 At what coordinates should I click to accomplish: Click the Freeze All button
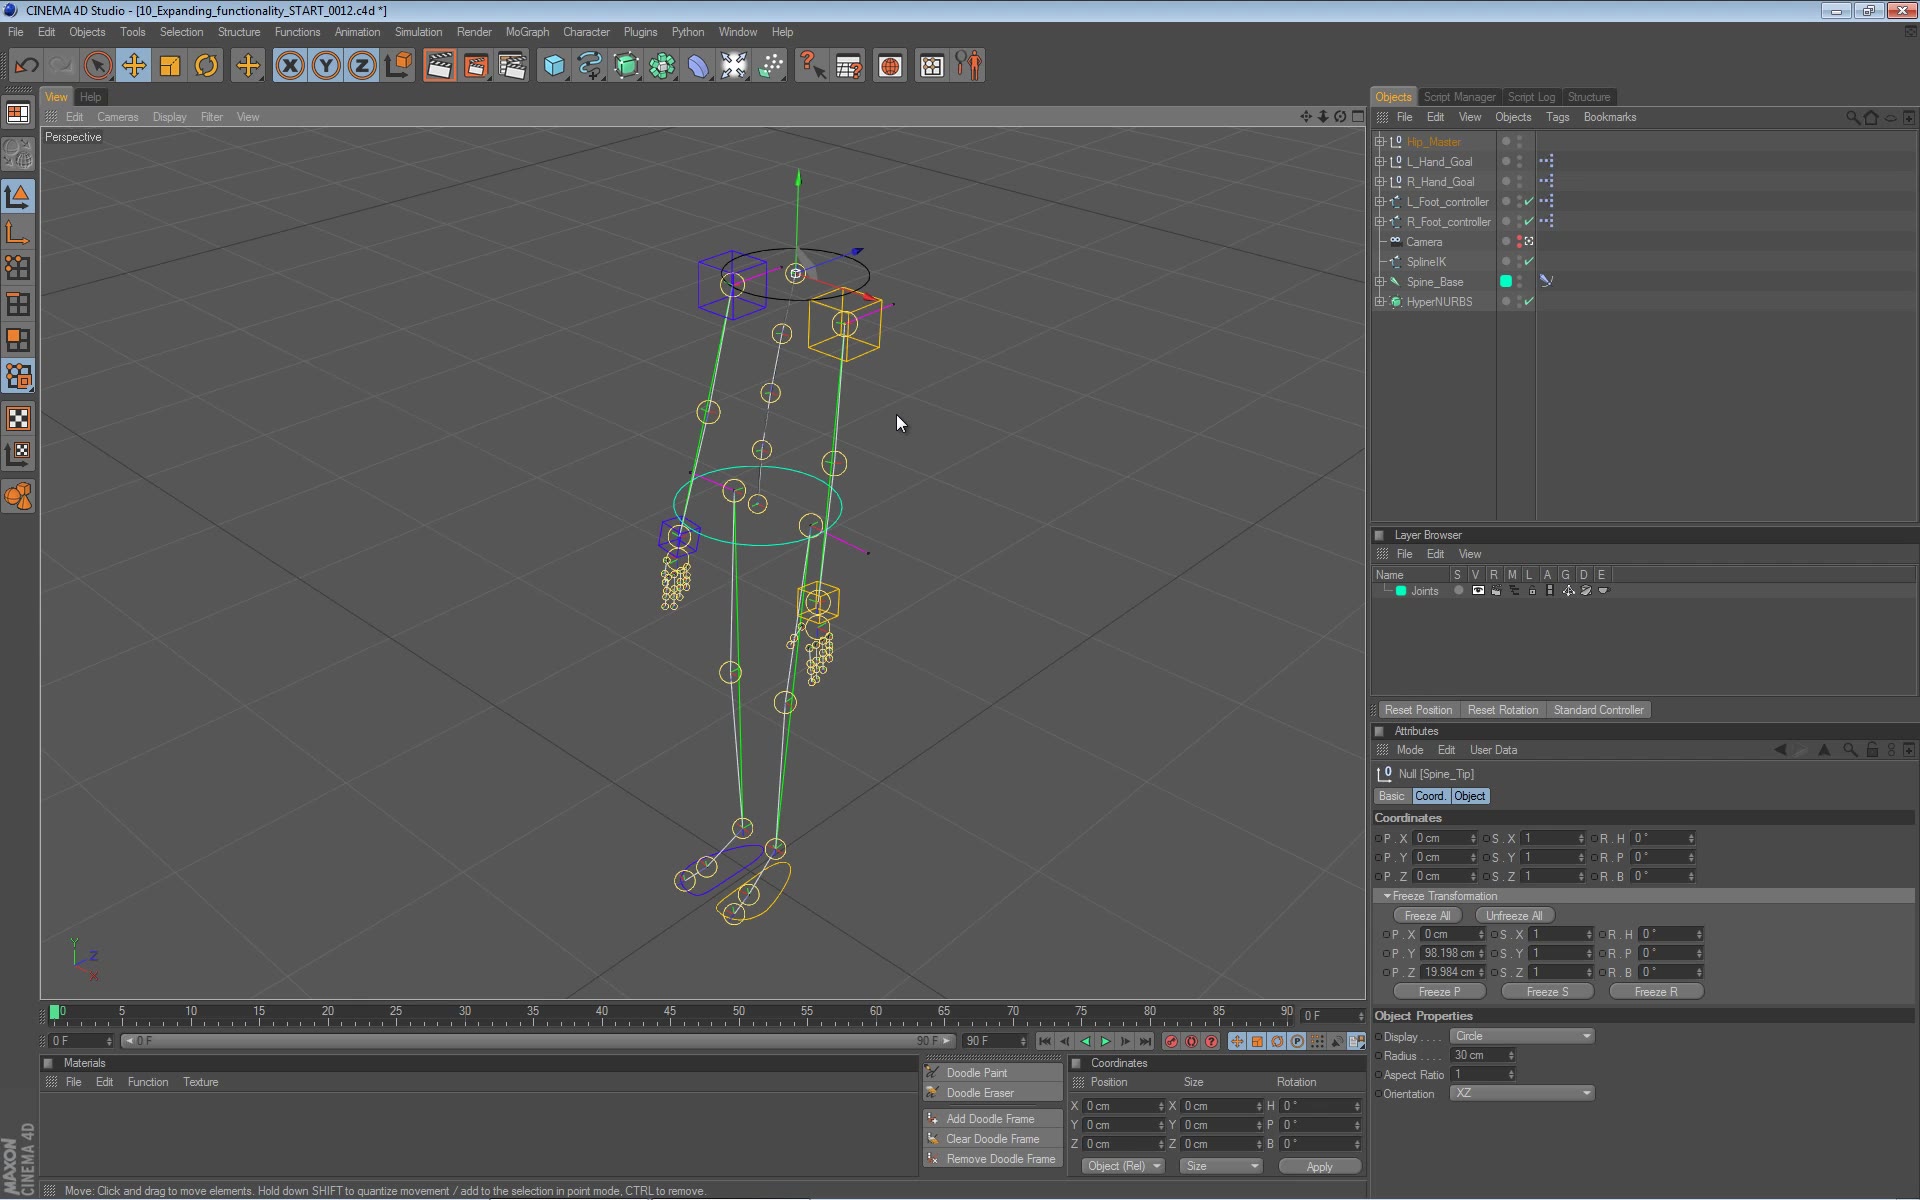click(1427, 915)
